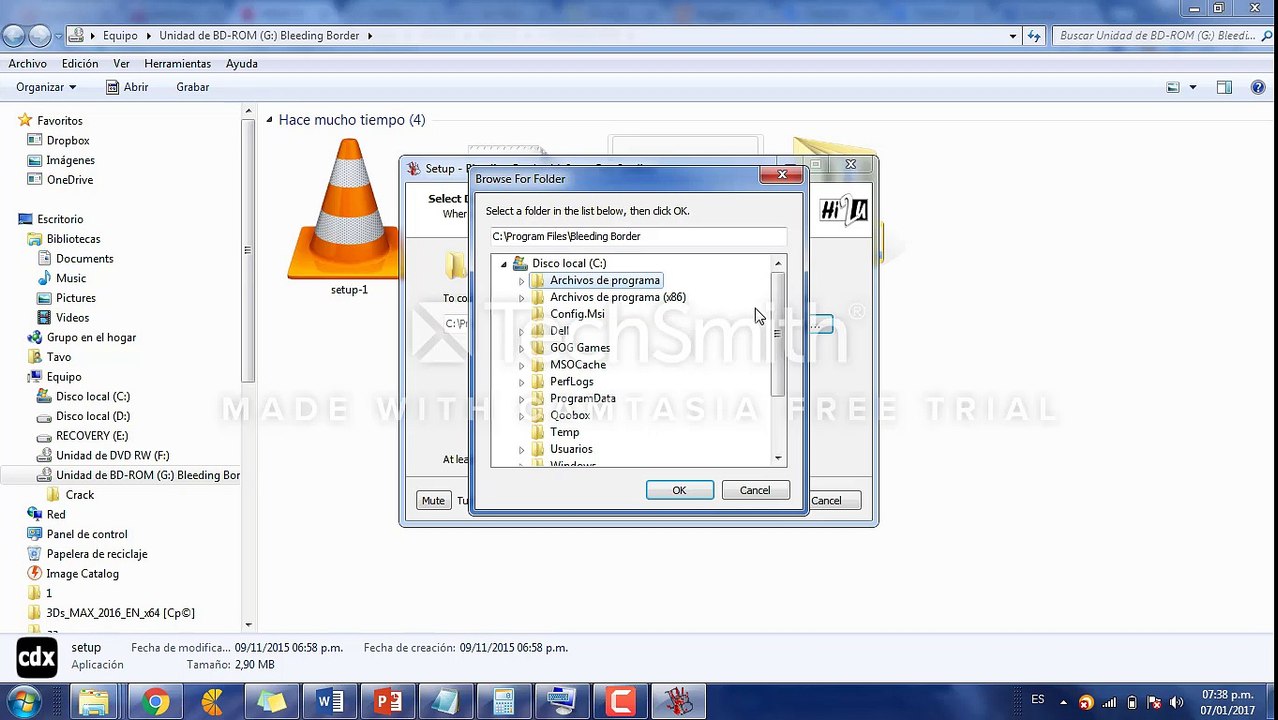Expand Archivos de programa folder
This screenshot has width=1278, height=720.
(x=521, y=281)
